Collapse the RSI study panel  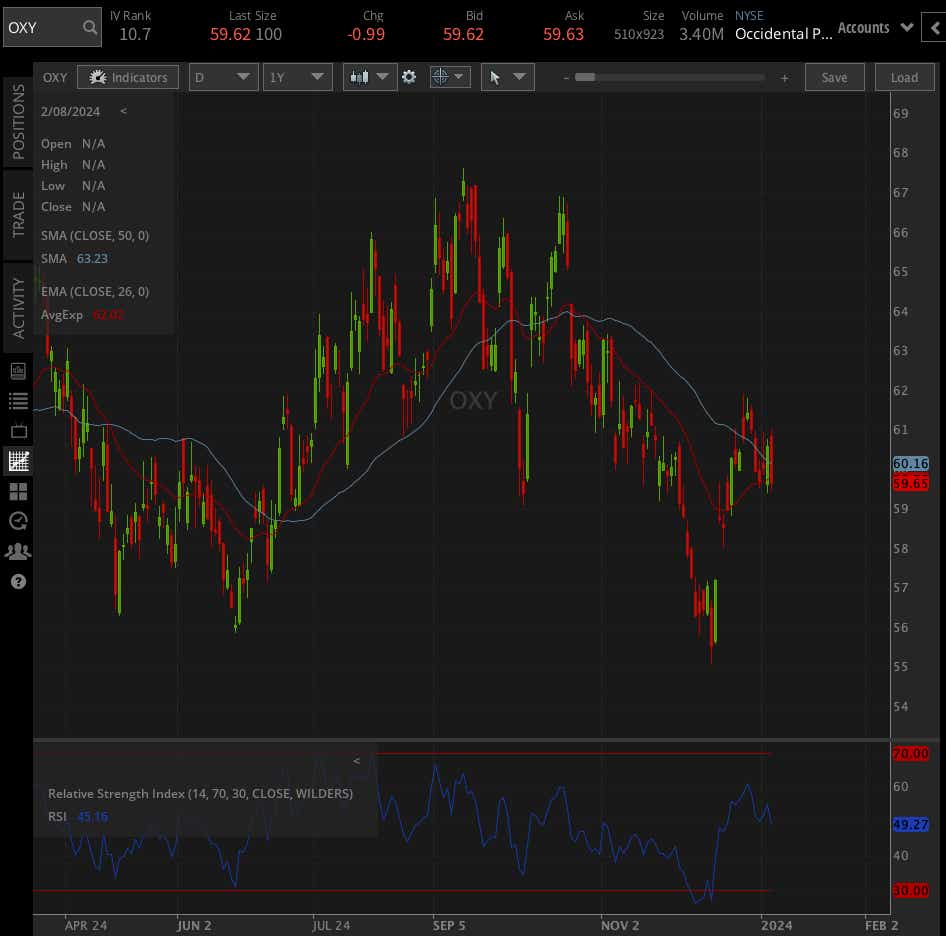point(356,761)
